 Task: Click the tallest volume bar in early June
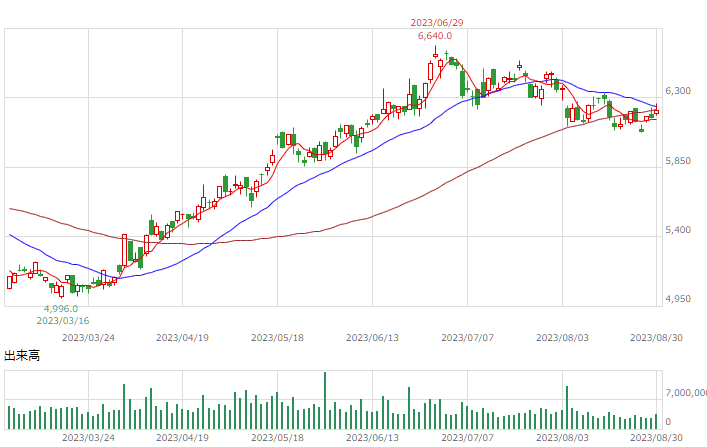pyautogui.click(x=325, y=401)
